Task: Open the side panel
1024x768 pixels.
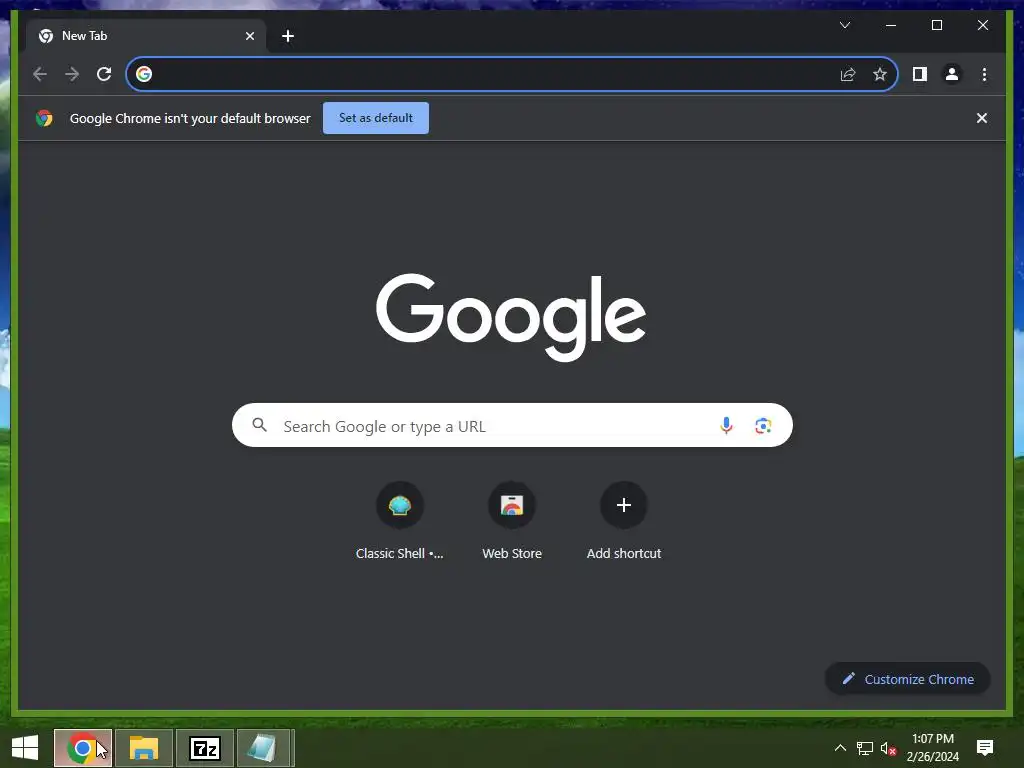Action: [x=920, y=74]
